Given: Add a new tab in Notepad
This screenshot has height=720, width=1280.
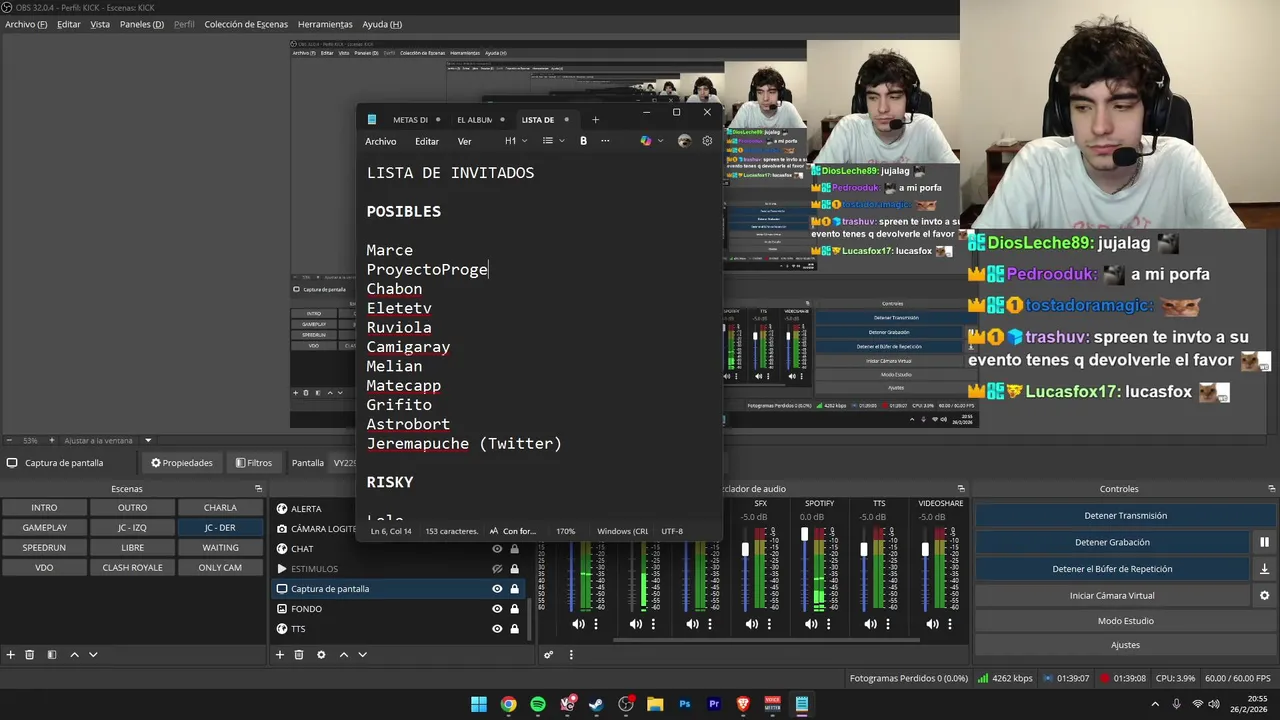Looking at the screenshot, I should 595,120.
